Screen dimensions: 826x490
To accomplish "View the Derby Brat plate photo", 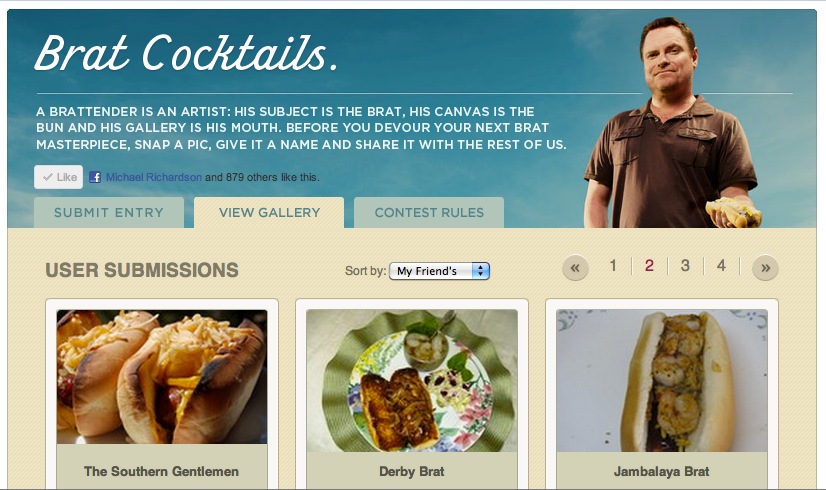I will pos(412,380).
